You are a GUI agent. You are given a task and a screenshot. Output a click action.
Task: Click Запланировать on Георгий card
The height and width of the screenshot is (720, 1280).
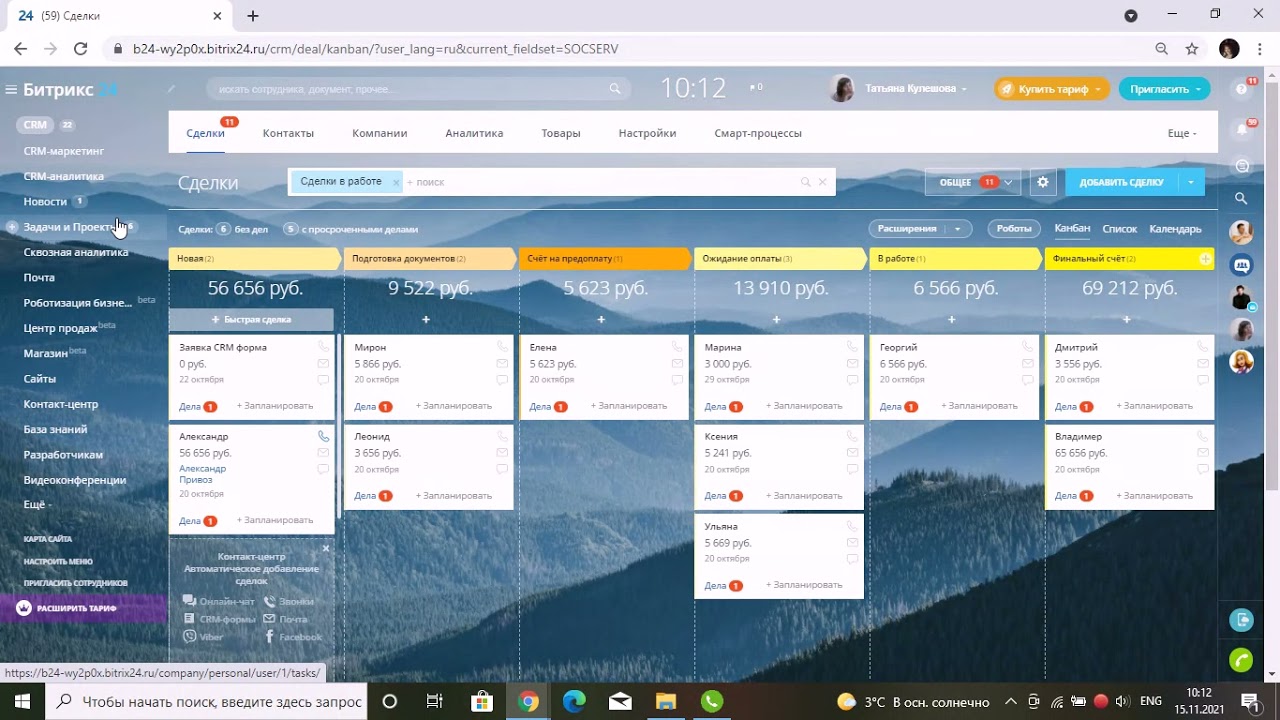[x=979, y=406]
